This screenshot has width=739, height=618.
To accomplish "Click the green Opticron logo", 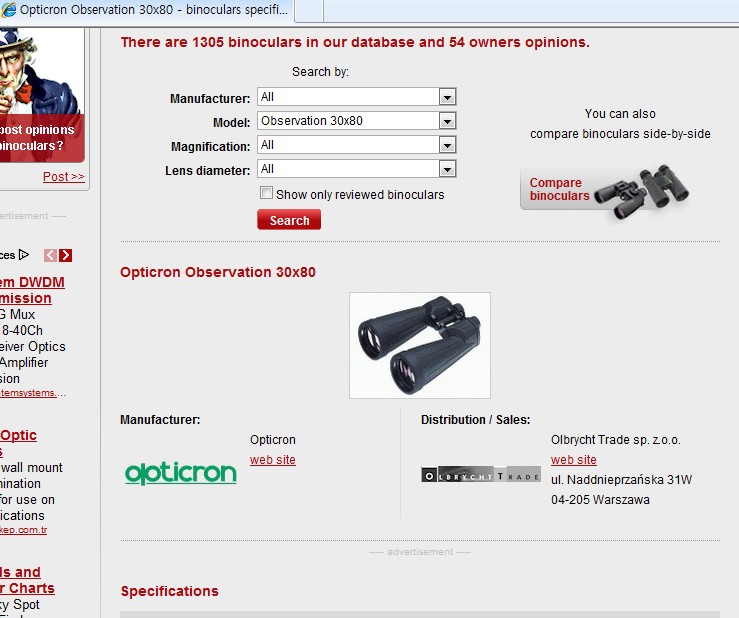I will coord(181,473).
